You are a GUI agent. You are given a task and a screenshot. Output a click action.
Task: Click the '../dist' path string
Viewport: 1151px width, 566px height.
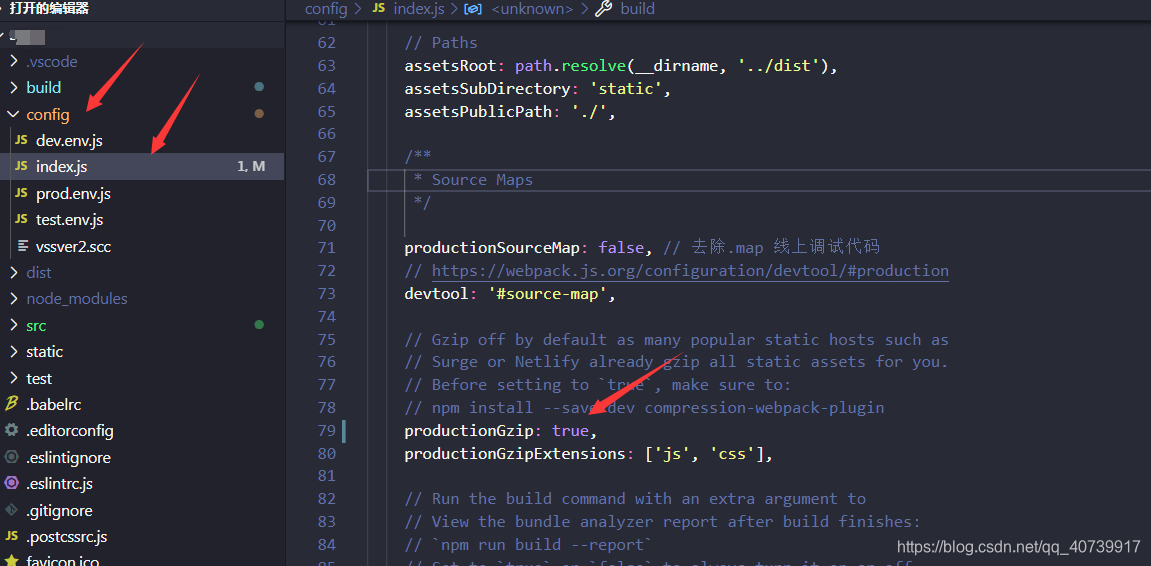click(777, 65)
